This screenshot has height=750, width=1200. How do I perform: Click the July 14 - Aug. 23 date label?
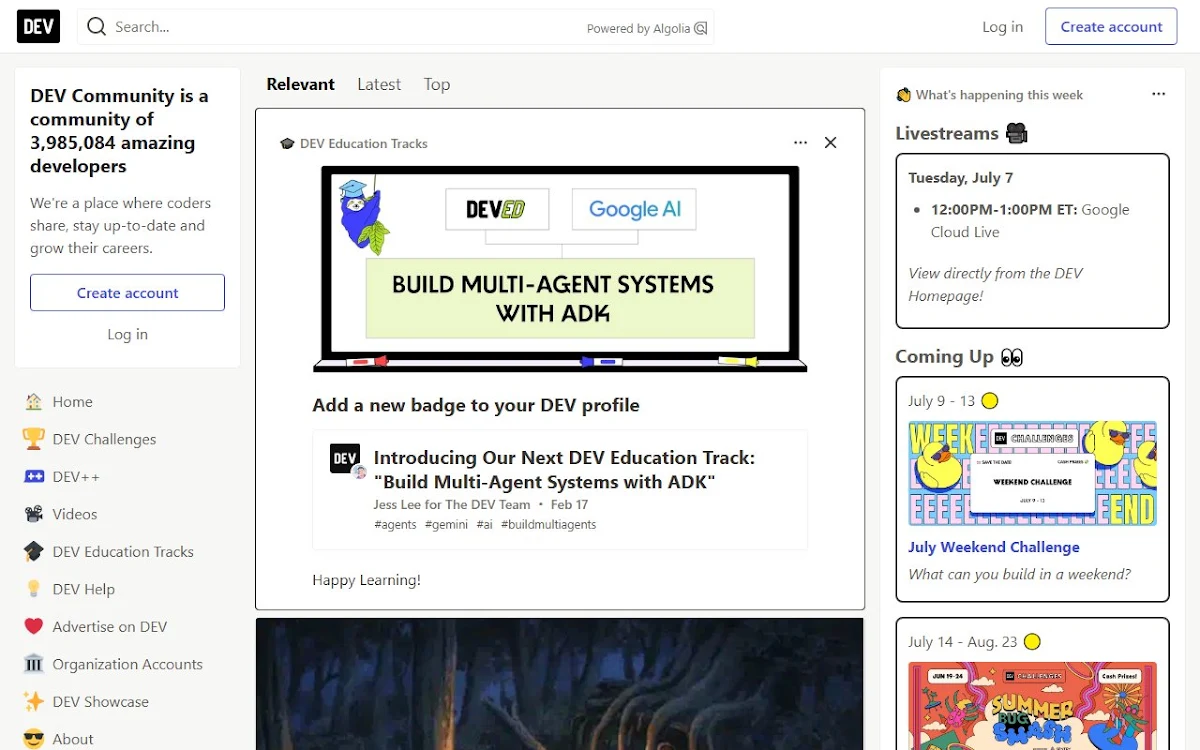pyautogui.click(x=963, y=642)
